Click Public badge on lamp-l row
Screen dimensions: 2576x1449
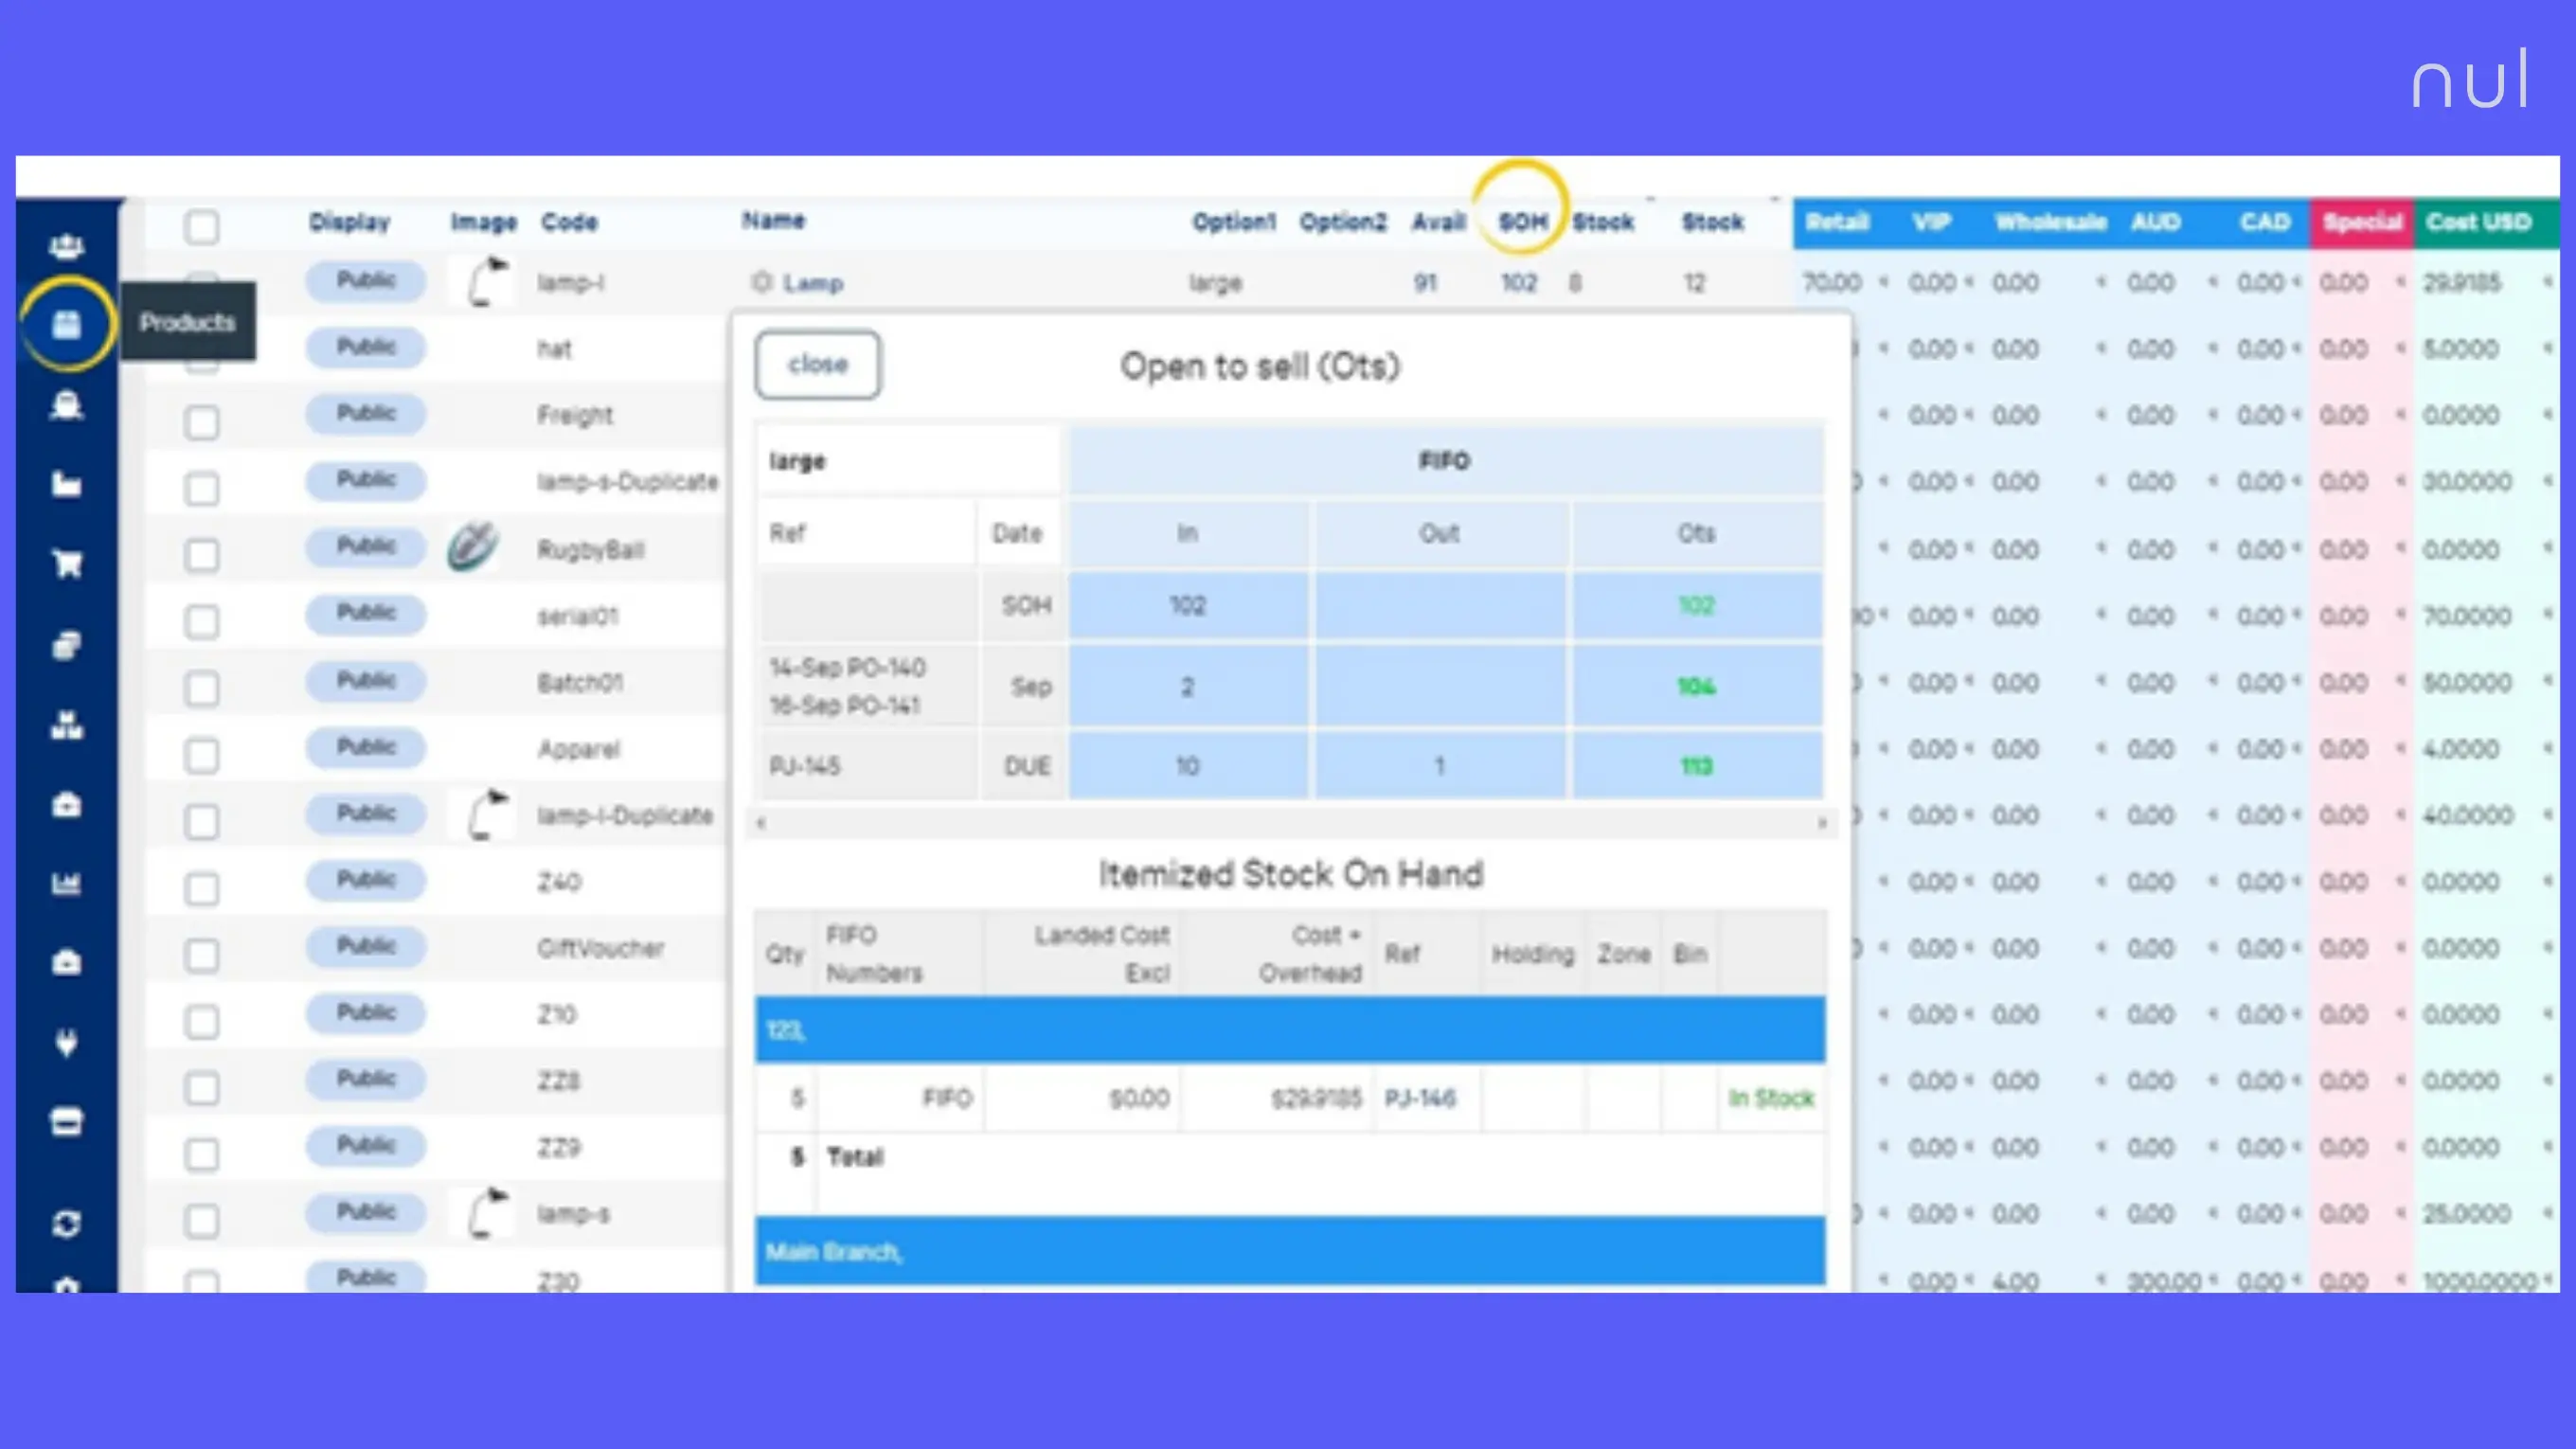click(366, 280)
